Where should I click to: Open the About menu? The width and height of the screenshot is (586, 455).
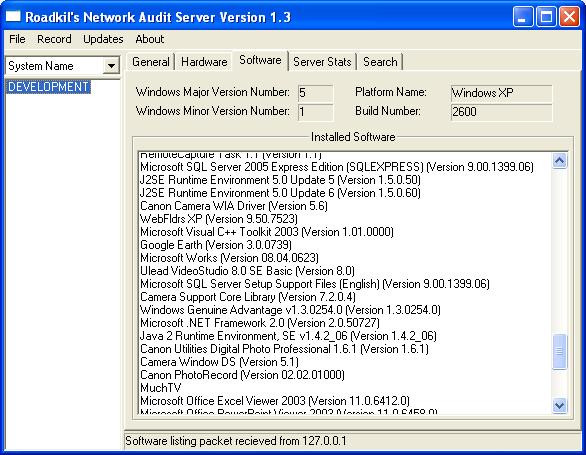click(x=149, y=39)
